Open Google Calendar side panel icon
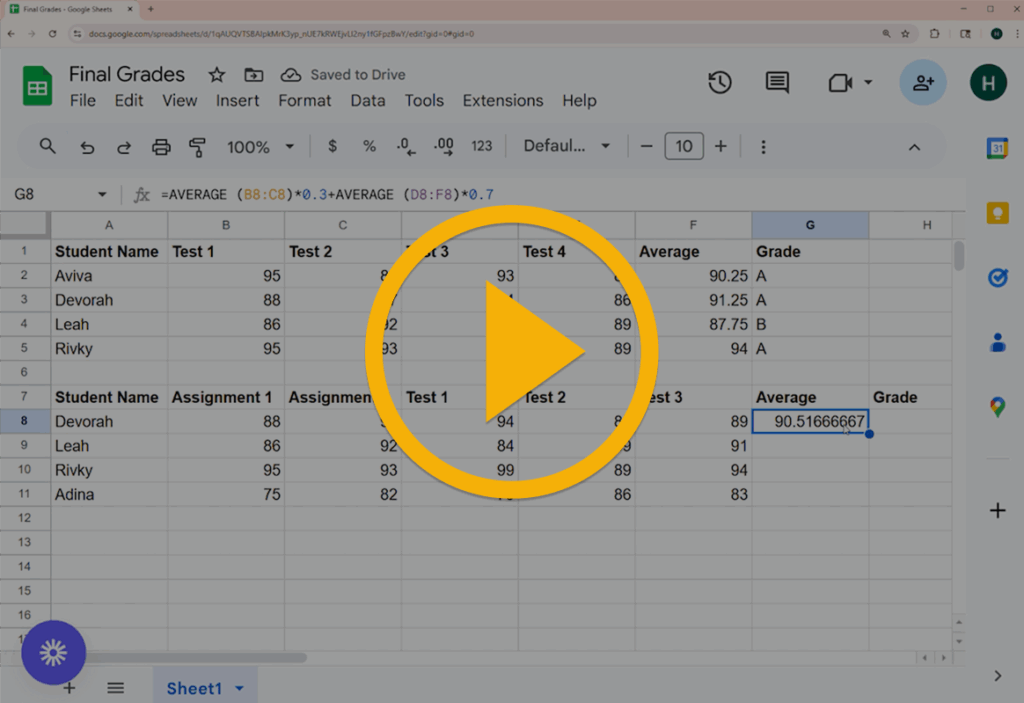Image resolution: width=1024 pixels, height=703 pixels. coord(997,149)
